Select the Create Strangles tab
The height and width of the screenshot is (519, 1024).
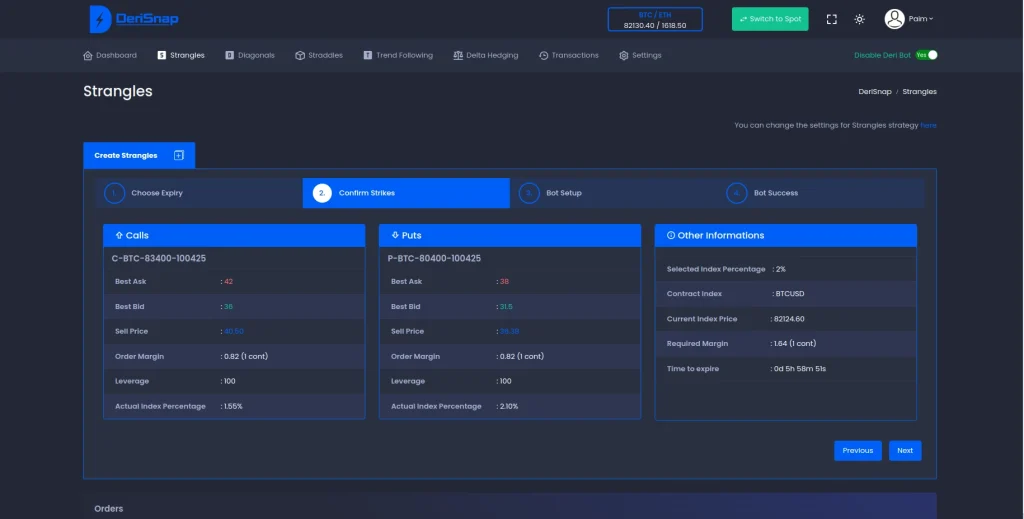(x=126, y=155)
